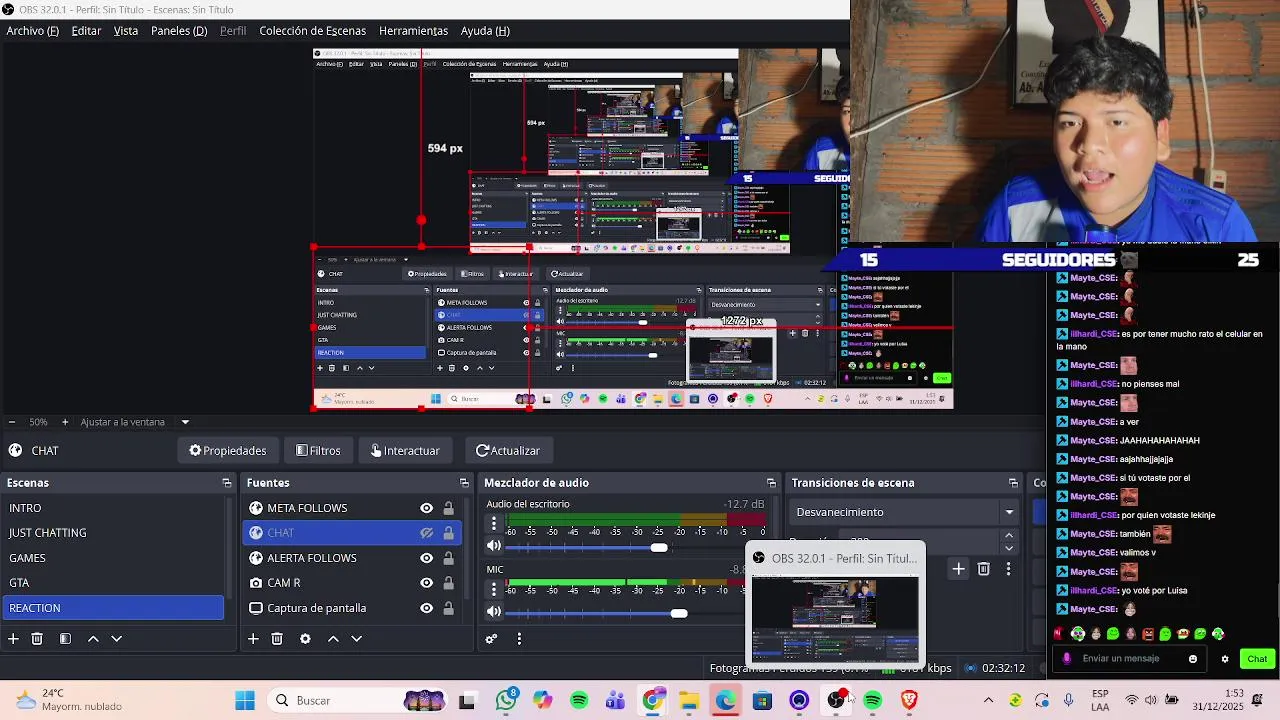Click the Propiedades button
Screen dimensions: 1280x720
228,451
